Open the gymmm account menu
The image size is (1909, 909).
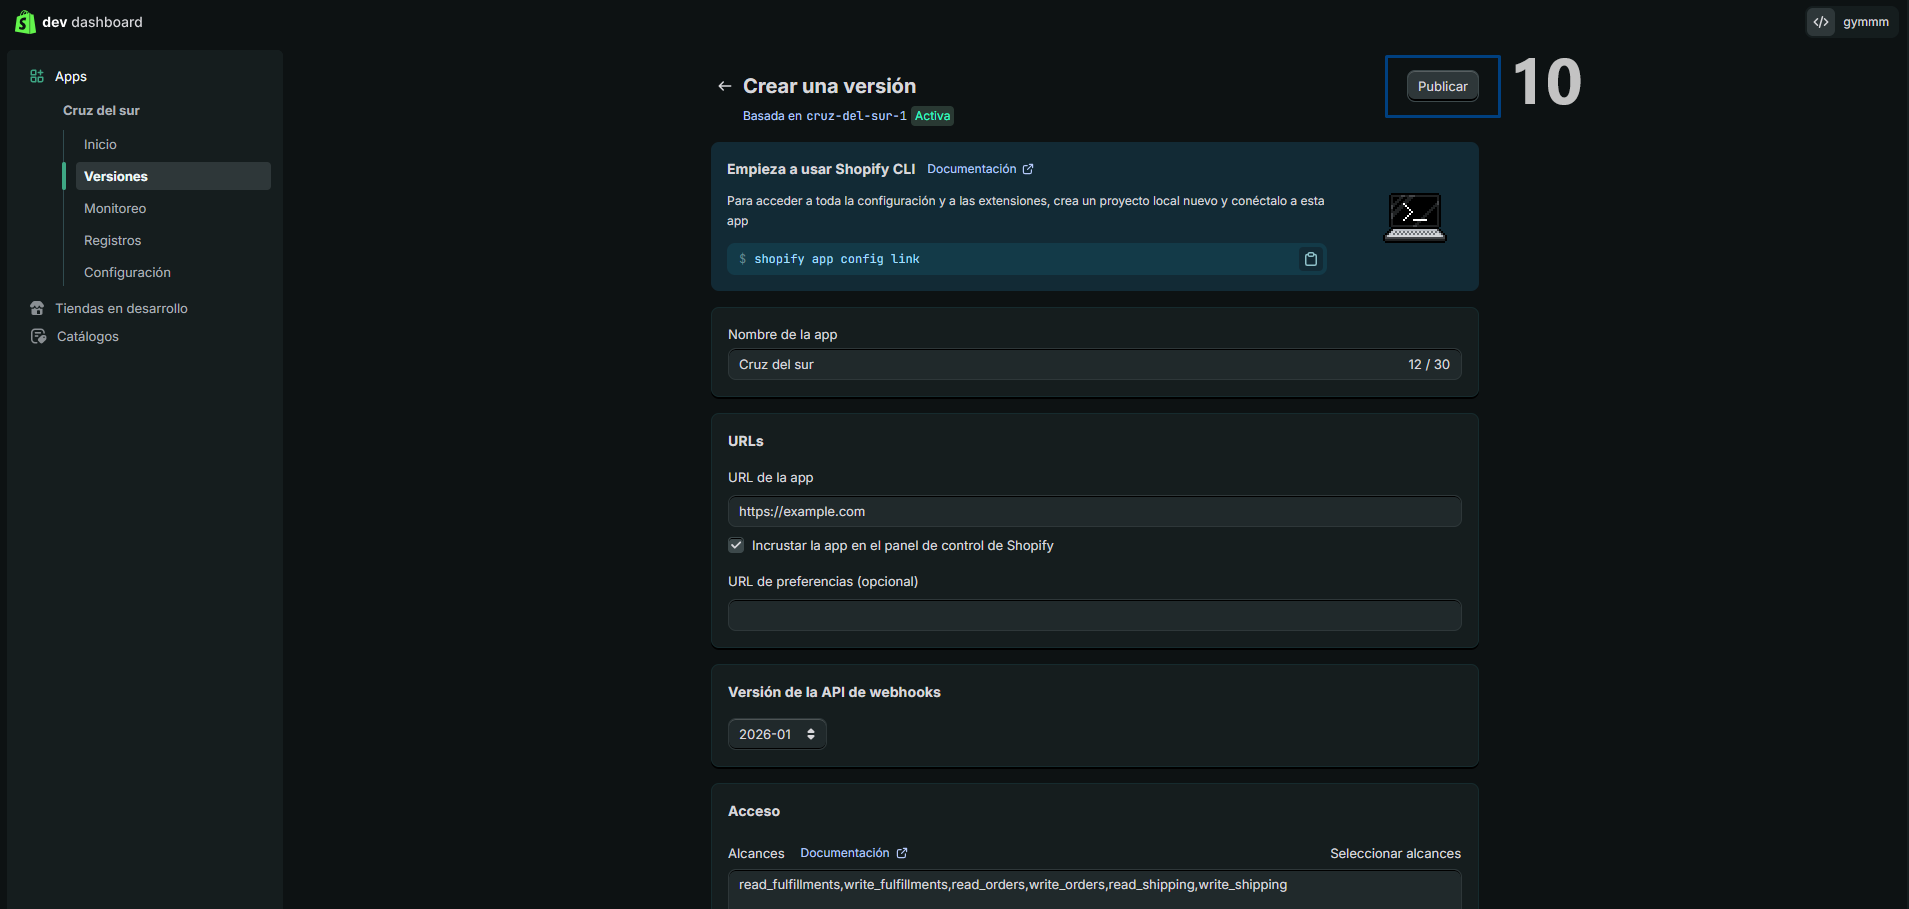(1865, 22)
